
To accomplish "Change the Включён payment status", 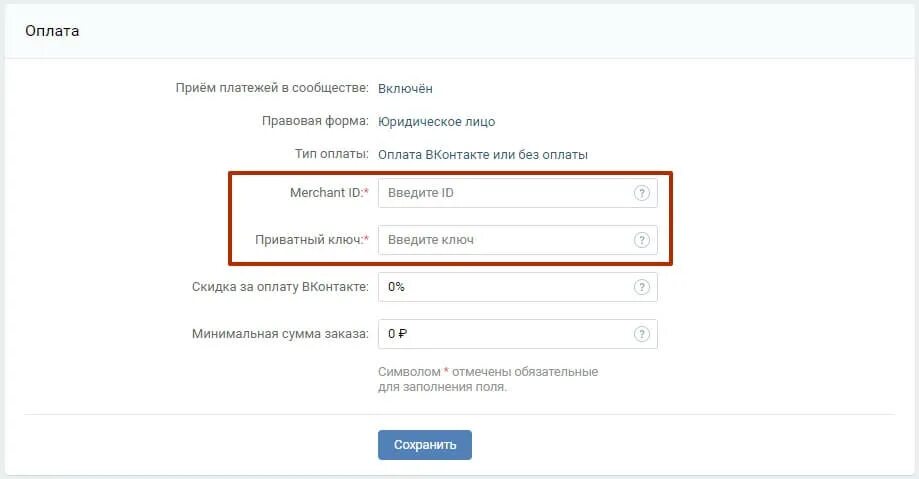I will pyautogui.click(x=405, y=89).
